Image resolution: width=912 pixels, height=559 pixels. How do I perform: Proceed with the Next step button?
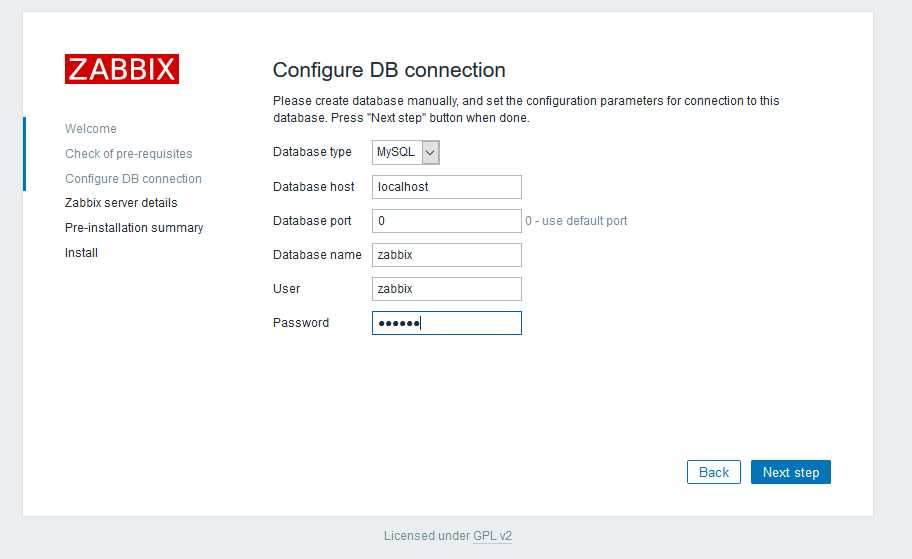click(x=790, y=472)
